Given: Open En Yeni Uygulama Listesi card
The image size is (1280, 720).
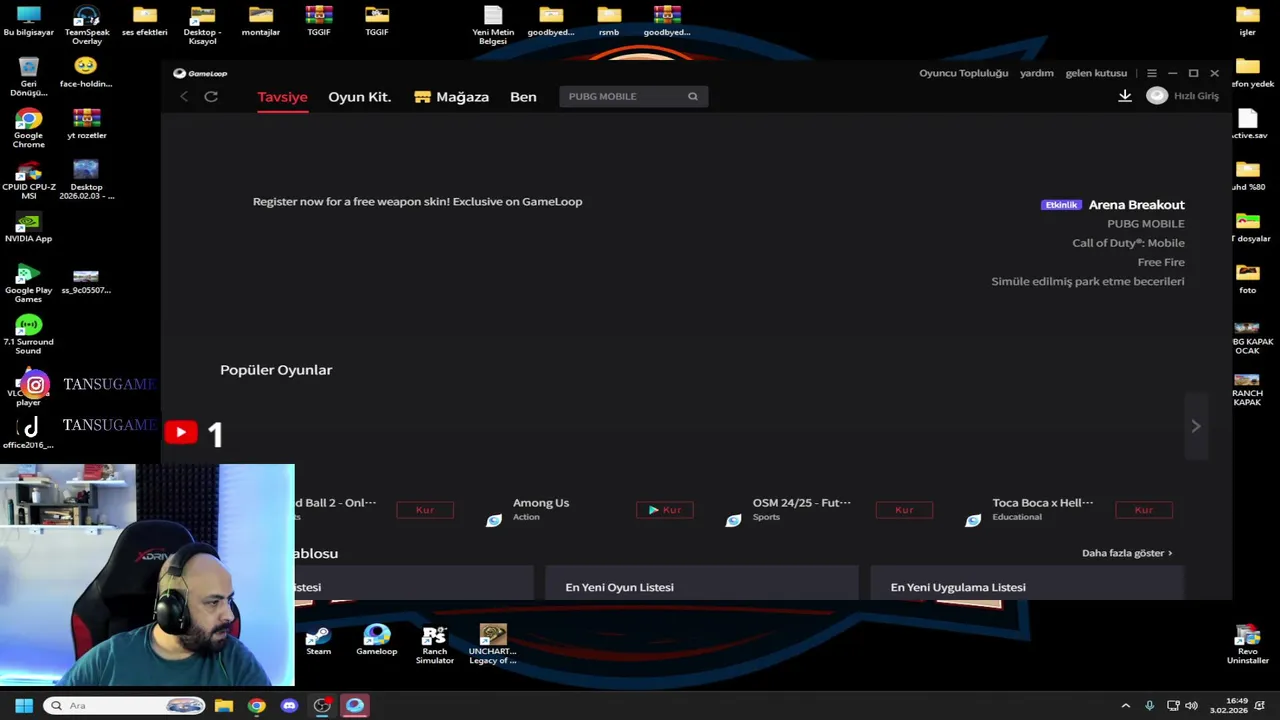Looking at the screenshot, I should (x=1027, y=584).
